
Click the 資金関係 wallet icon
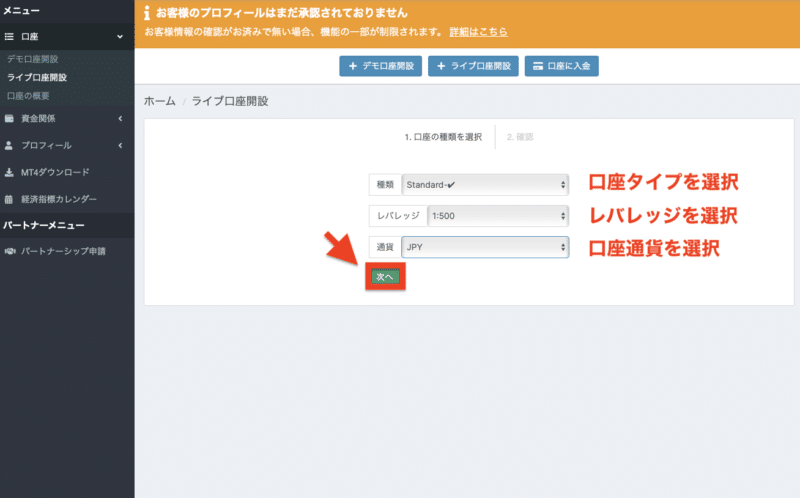pos(9,118)
